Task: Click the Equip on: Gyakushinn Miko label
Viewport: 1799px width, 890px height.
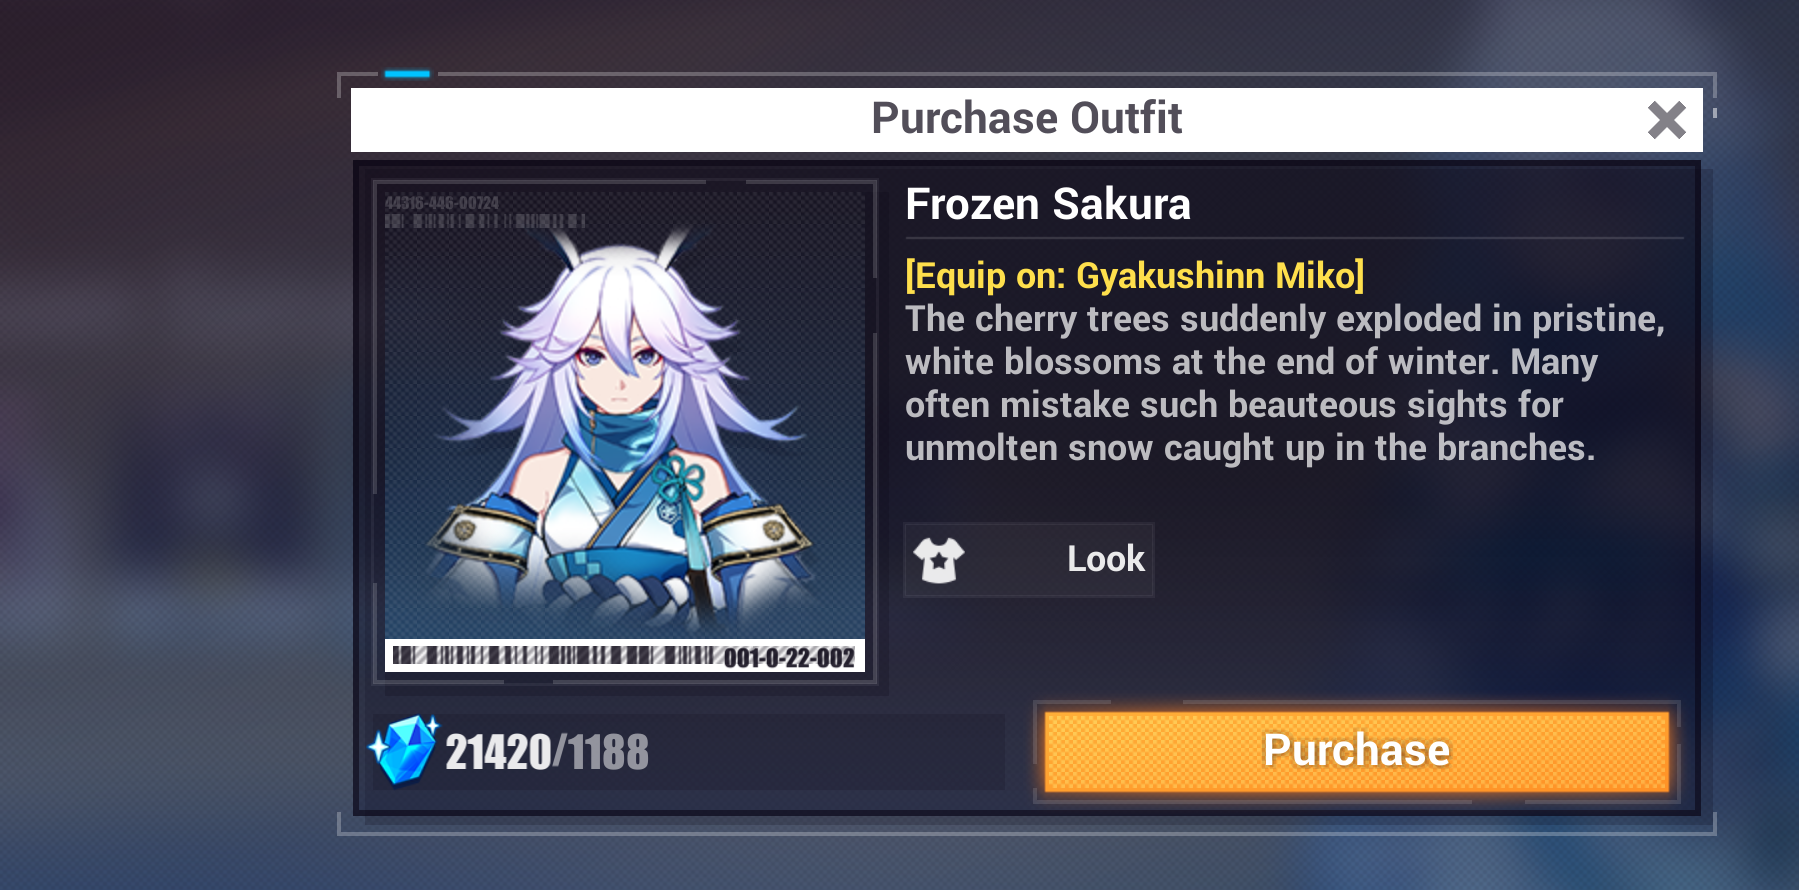Action: coord(1135,275)
